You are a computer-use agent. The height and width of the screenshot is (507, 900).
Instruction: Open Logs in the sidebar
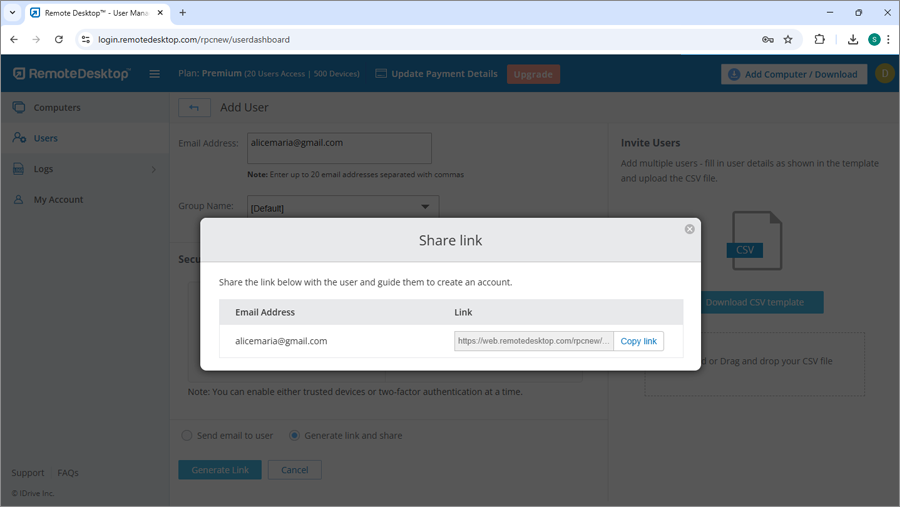(x=43, y=169)
